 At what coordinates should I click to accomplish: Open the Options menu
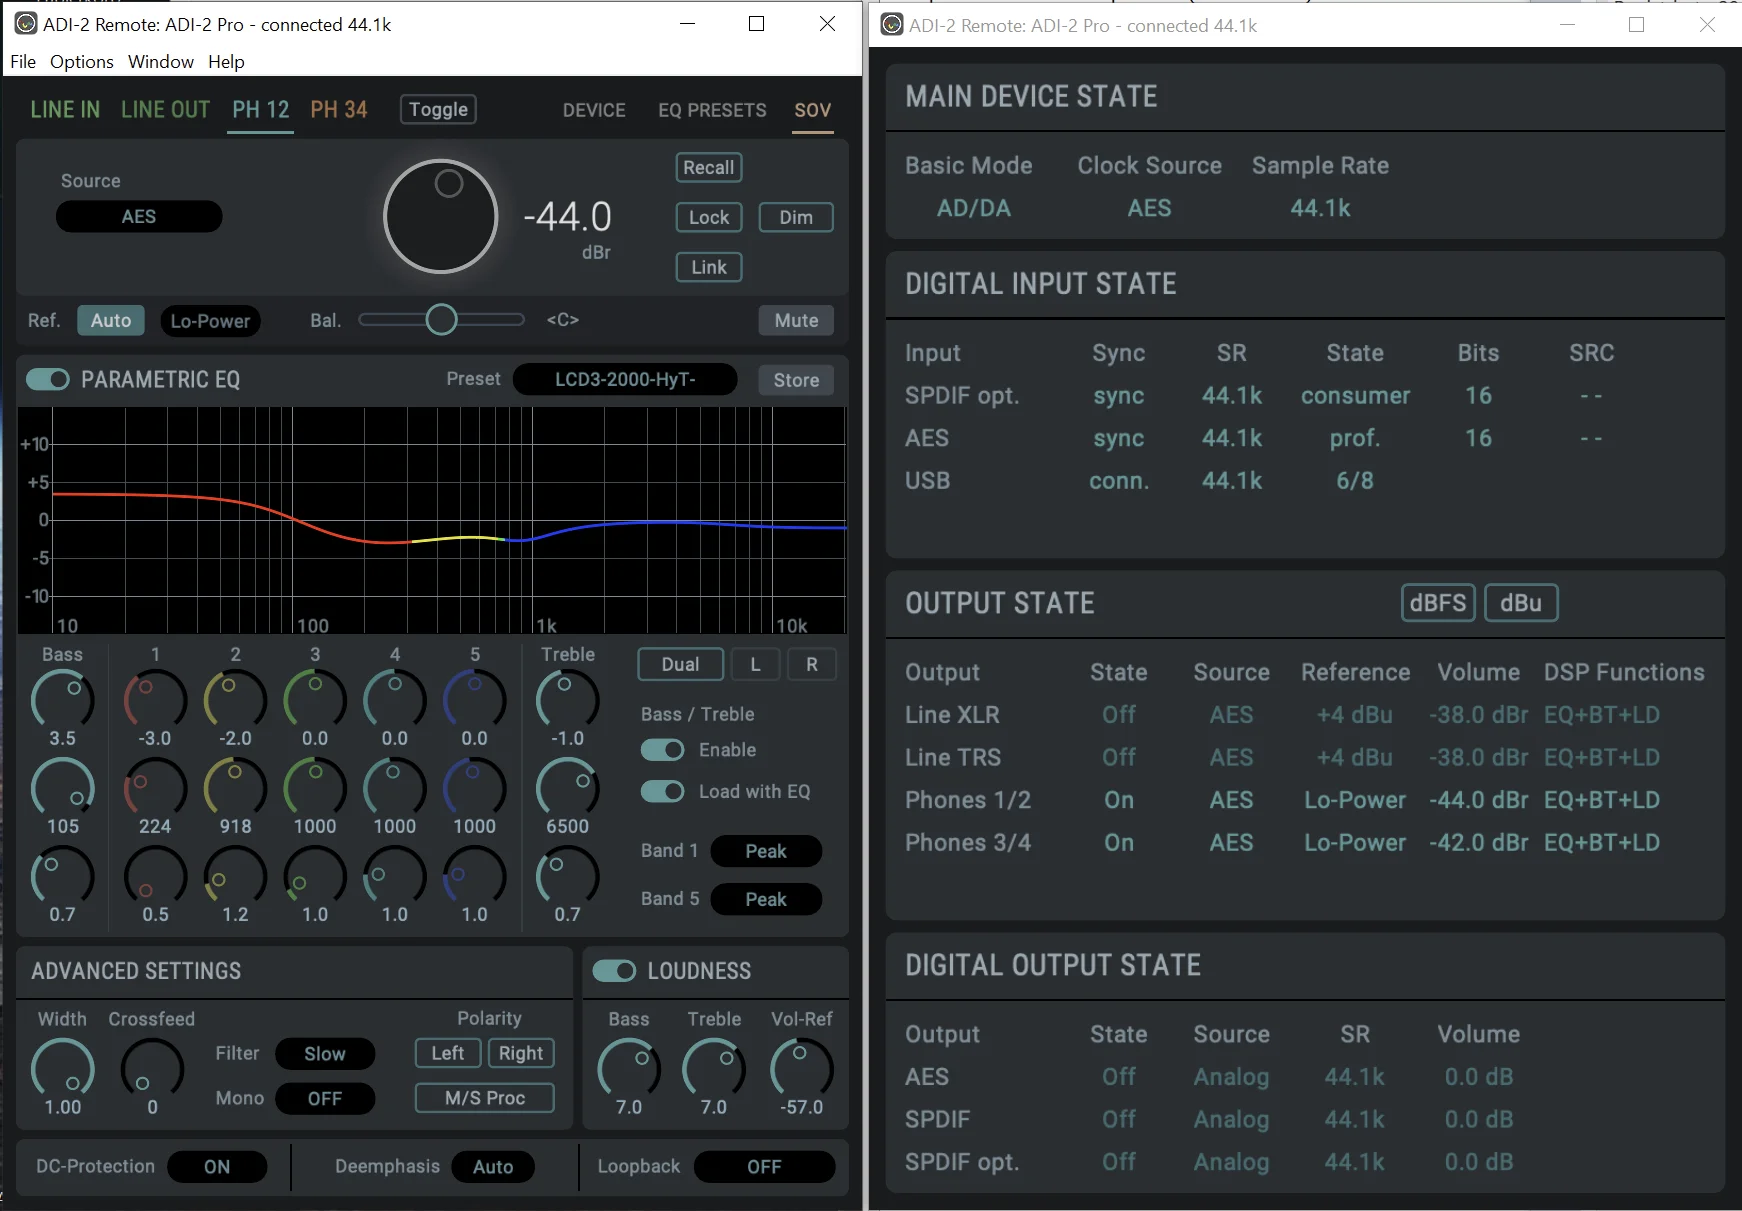(x=82, y=62)
